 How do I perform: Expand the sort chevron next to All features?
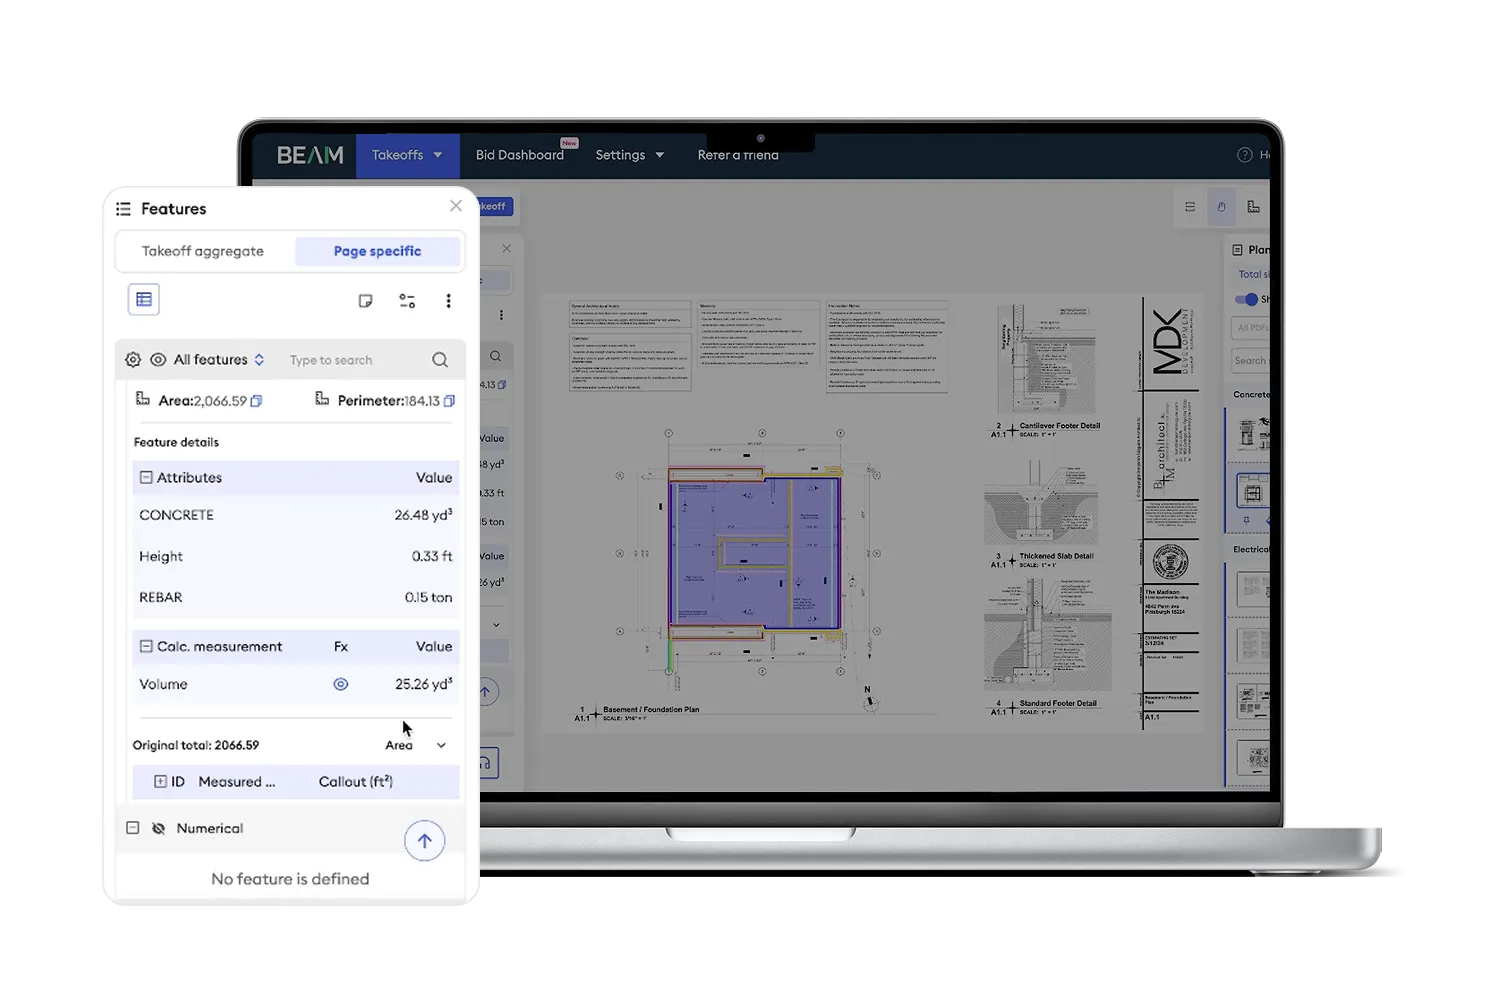pos(258,359)
